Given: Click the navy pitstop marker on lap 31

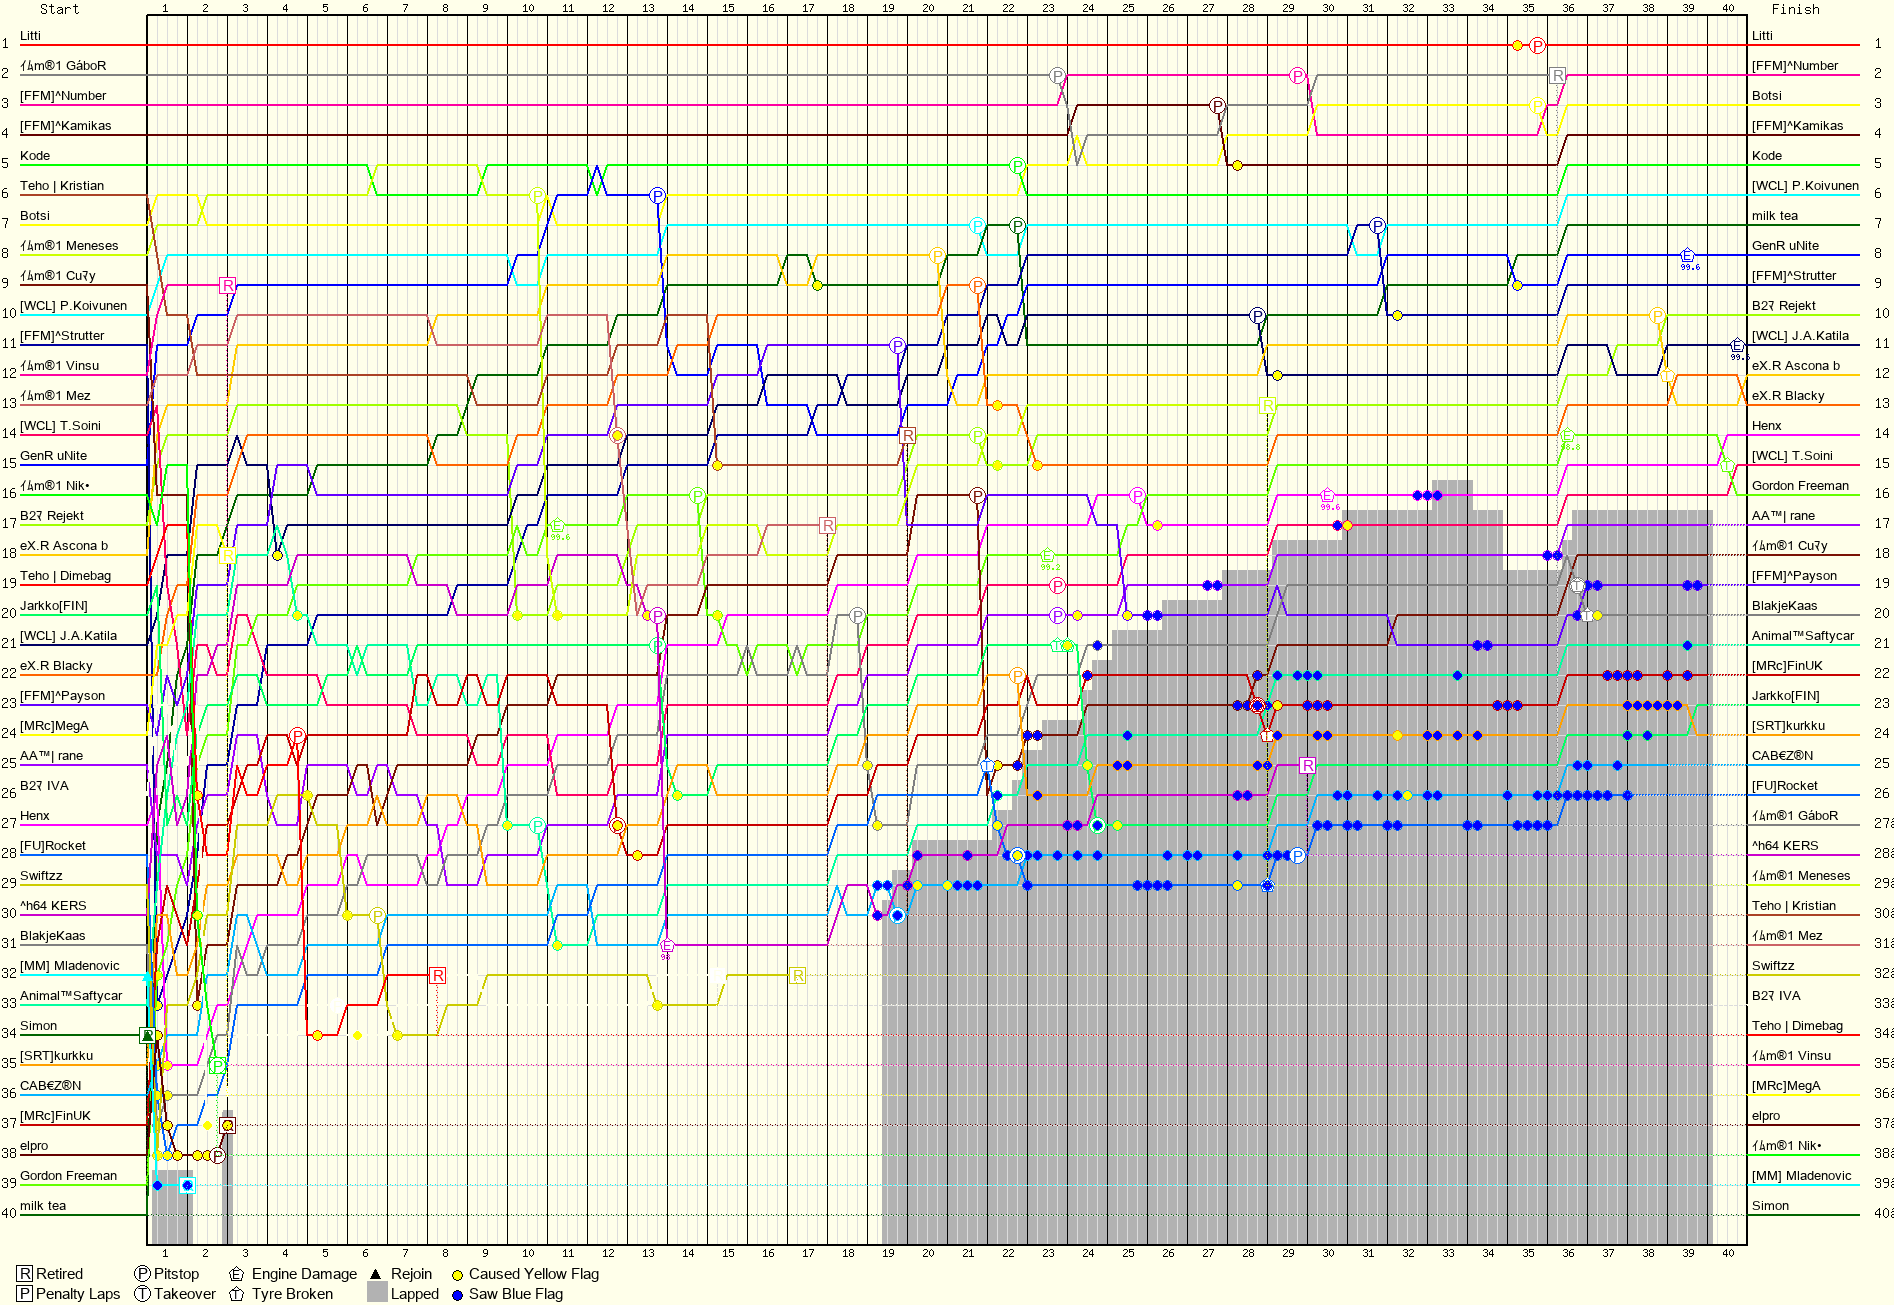Looking at the screenshot, I should click(1377, 225).
